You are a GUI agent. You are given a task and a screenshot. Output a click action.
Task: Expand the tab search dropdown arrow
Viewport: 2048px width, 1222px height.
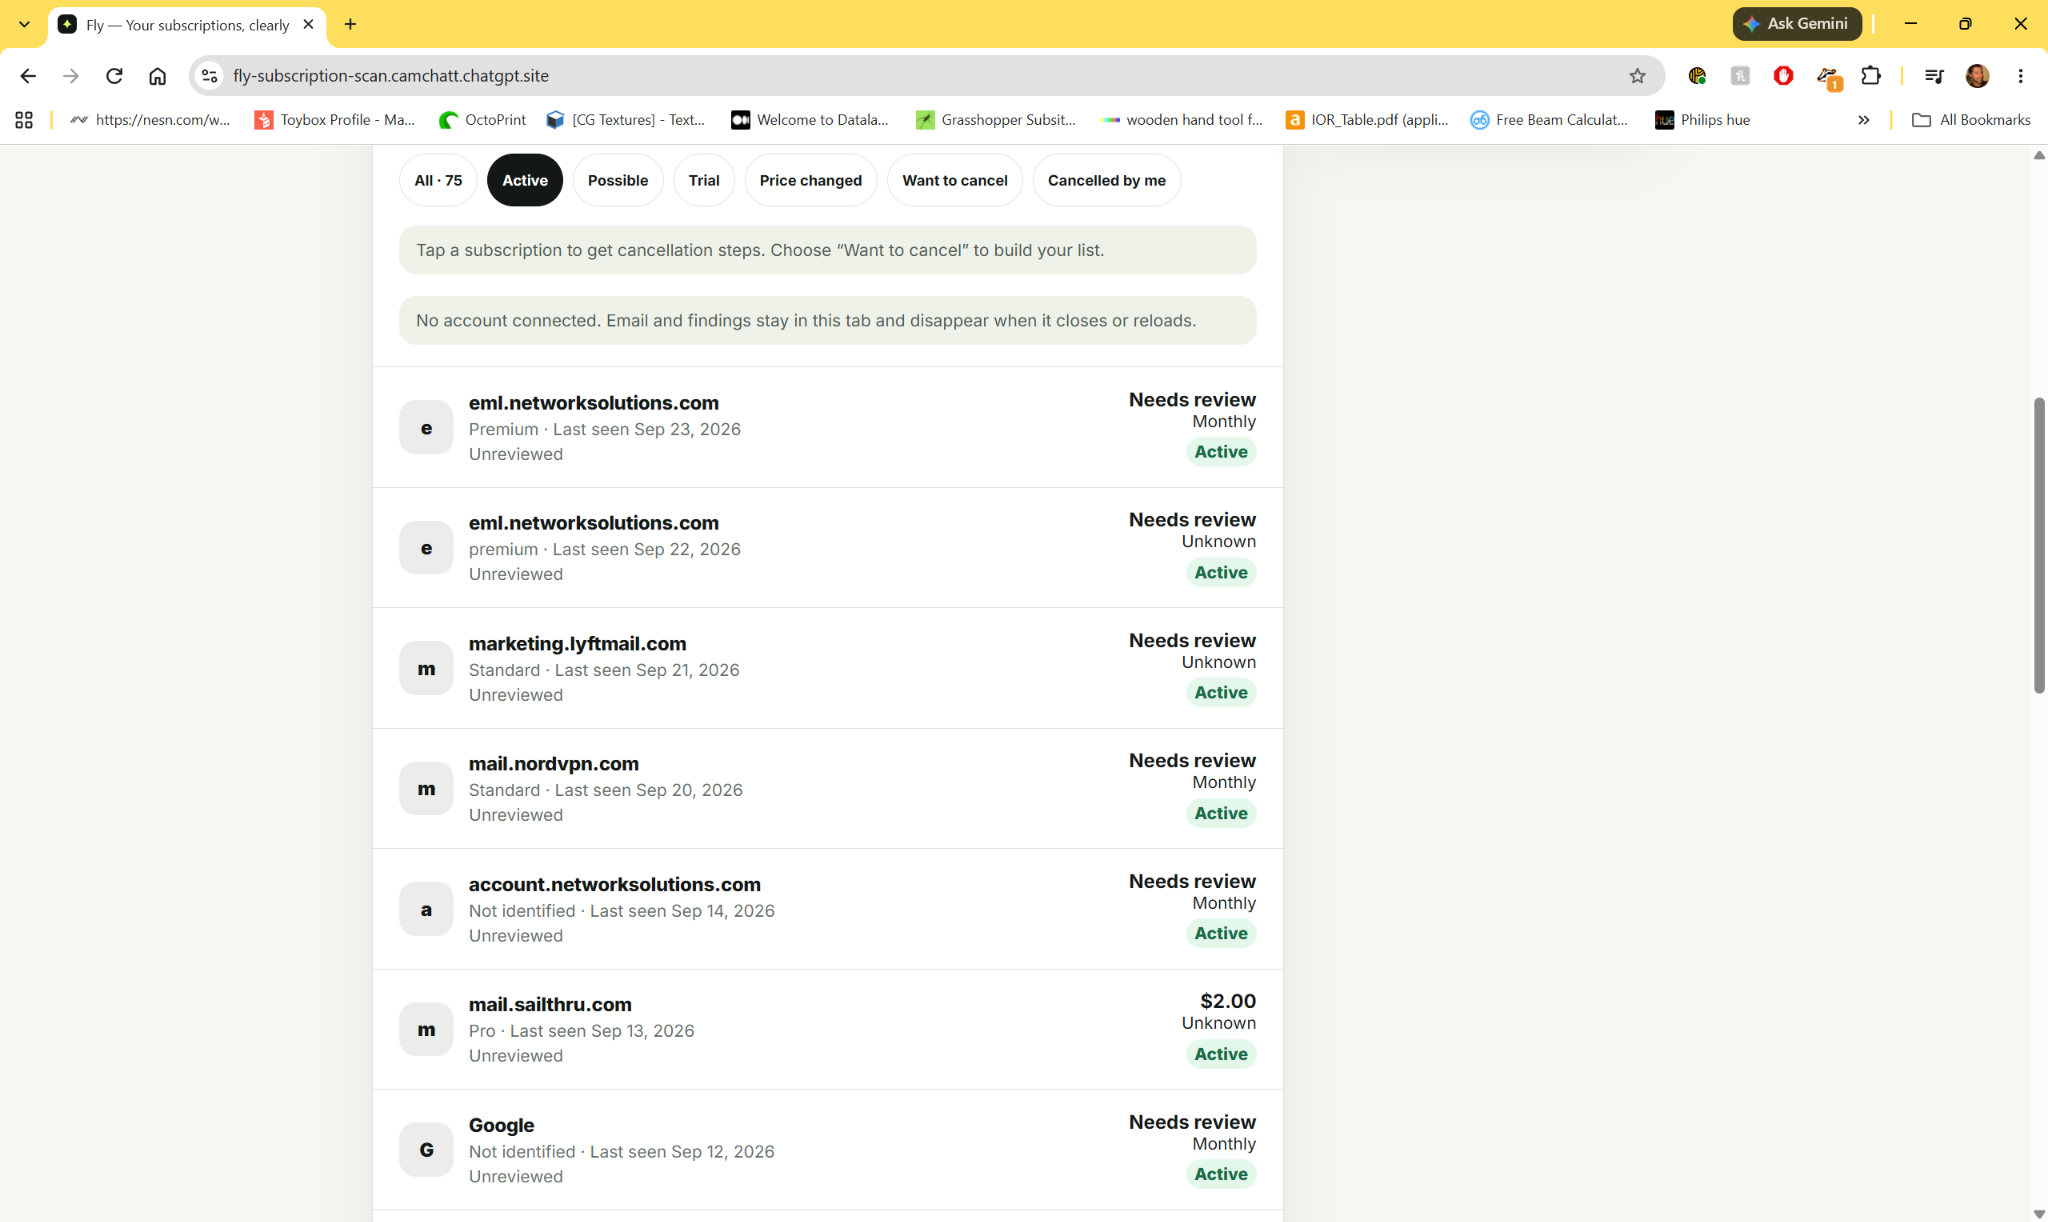[24, 24]
